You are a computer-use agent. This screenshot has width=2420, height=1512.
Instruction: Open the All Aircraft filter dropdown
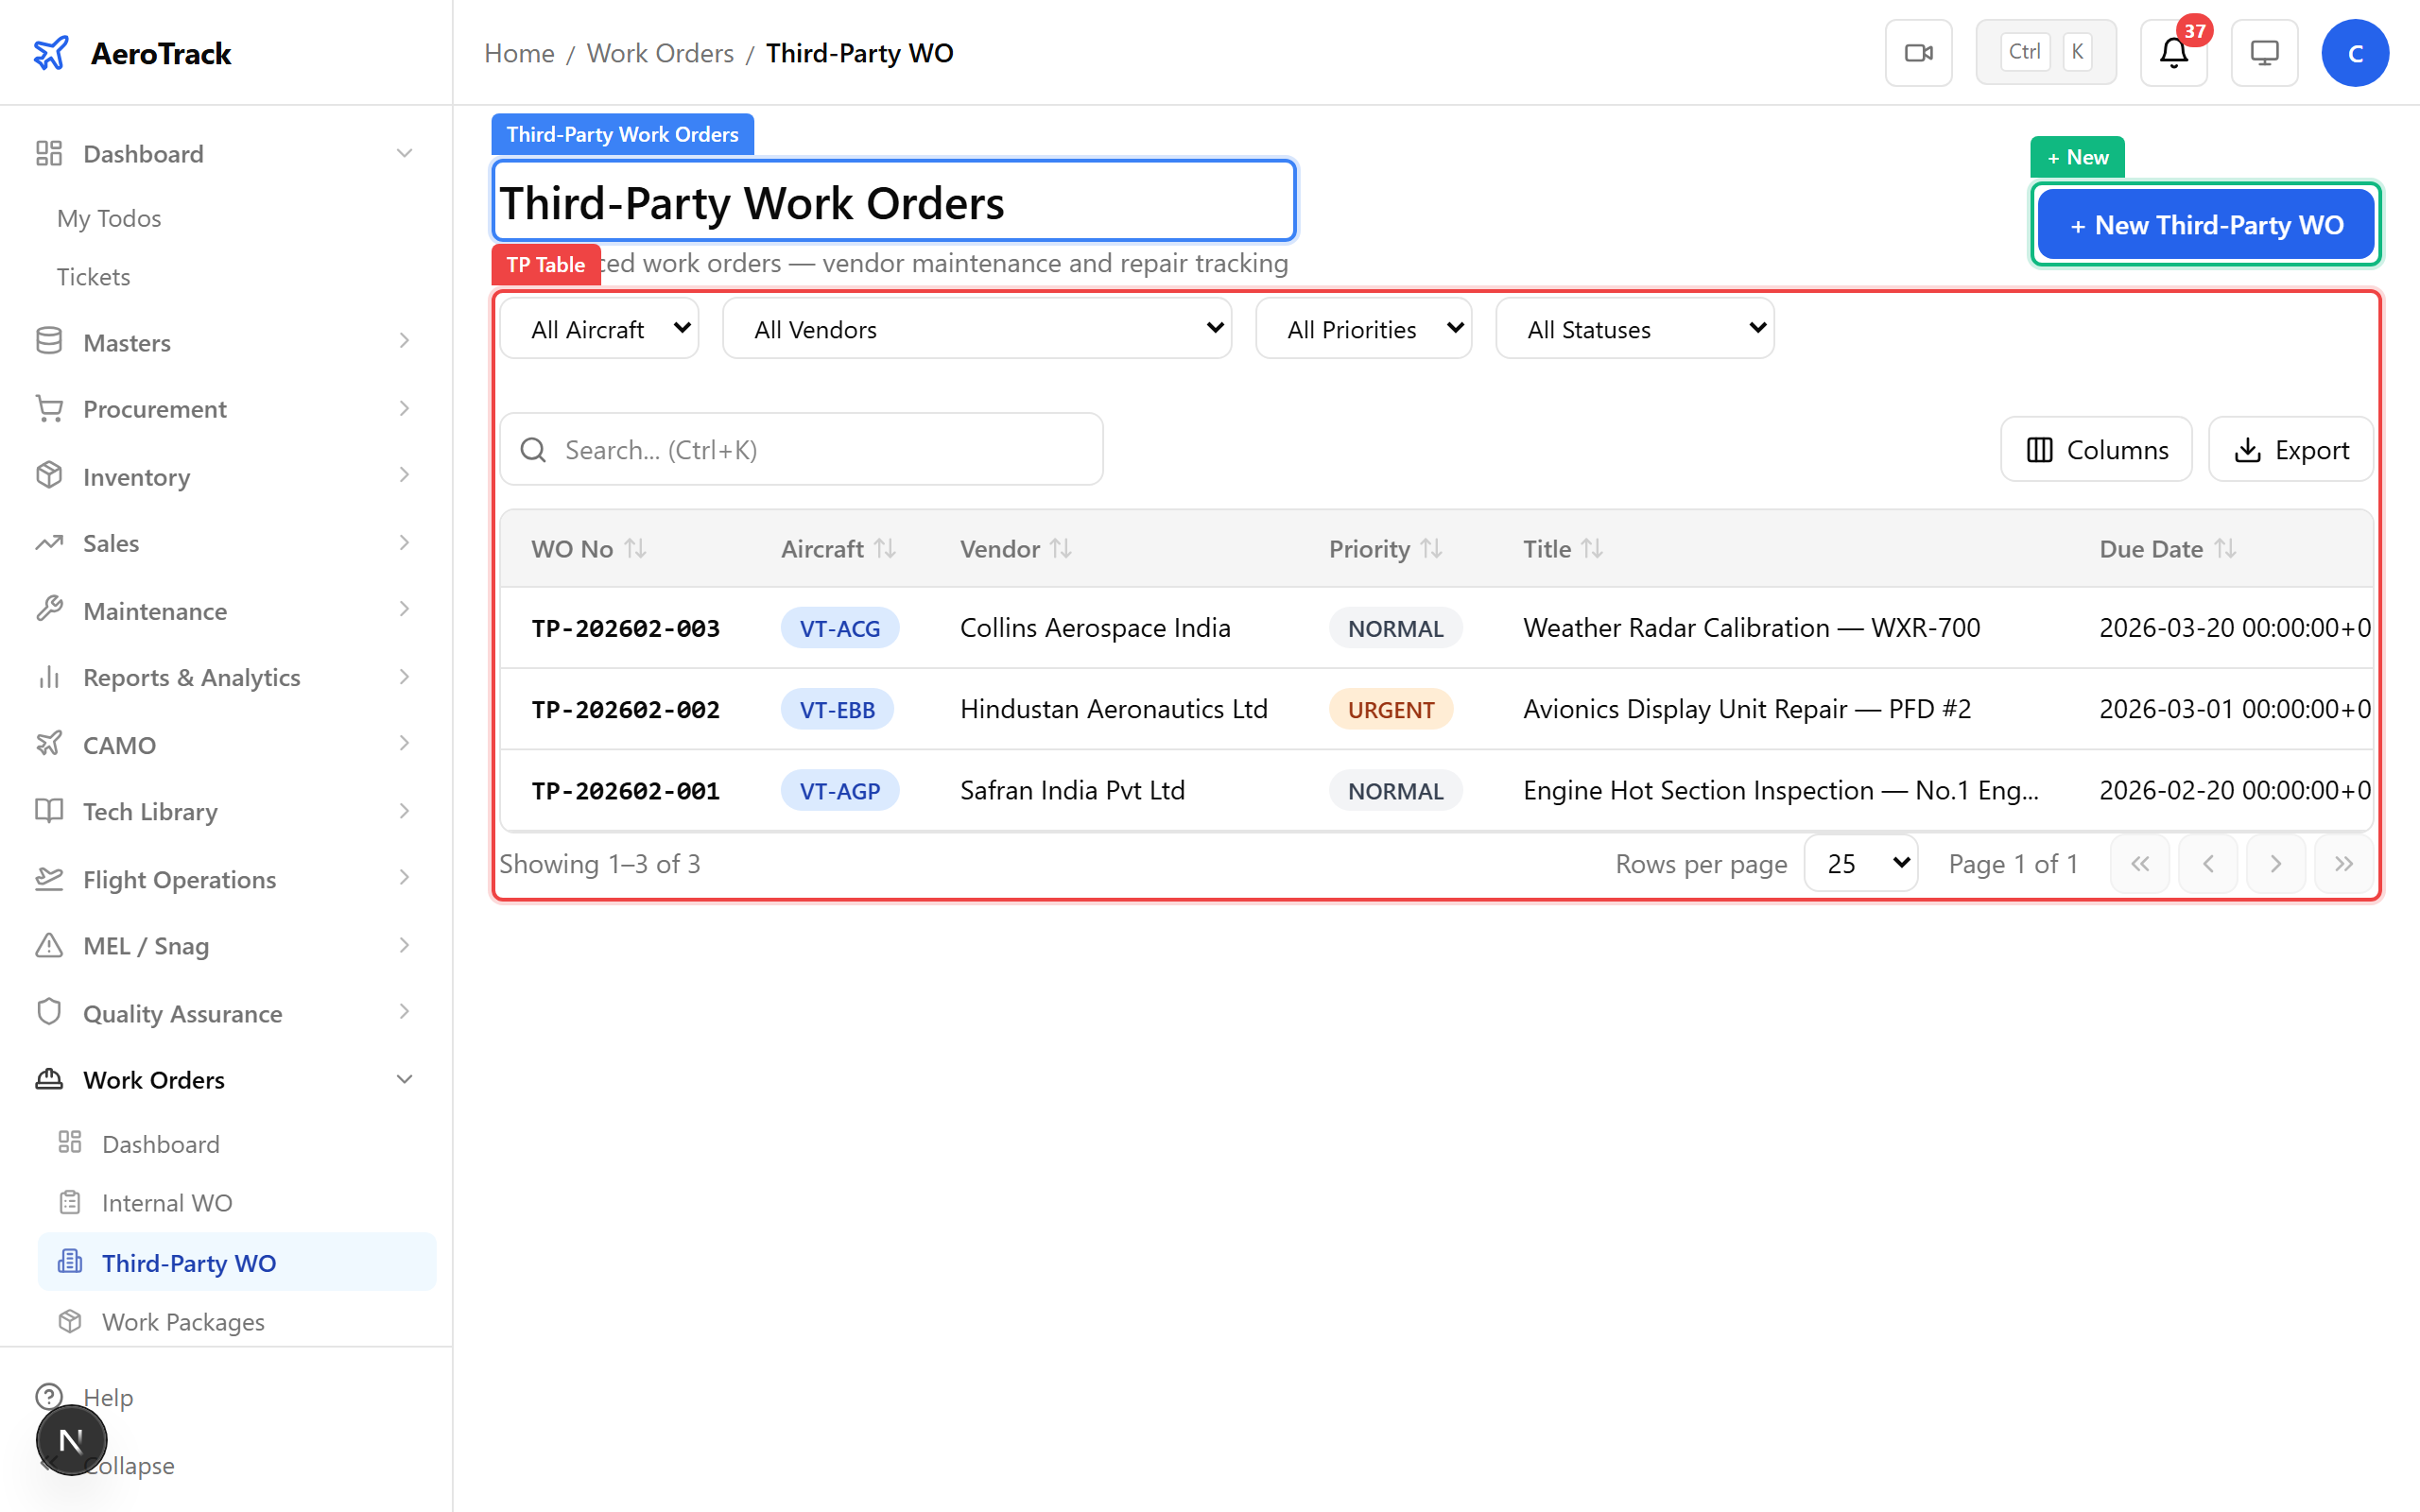(599, 329)
